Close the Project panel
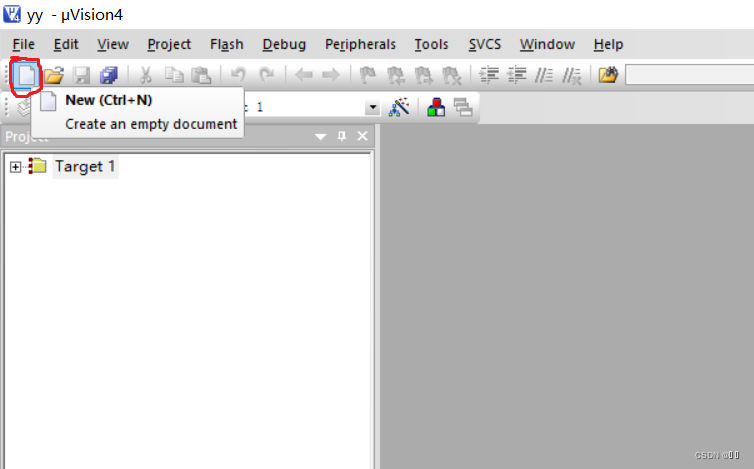This screenshot has height=469, width=754. pos(363,136)
